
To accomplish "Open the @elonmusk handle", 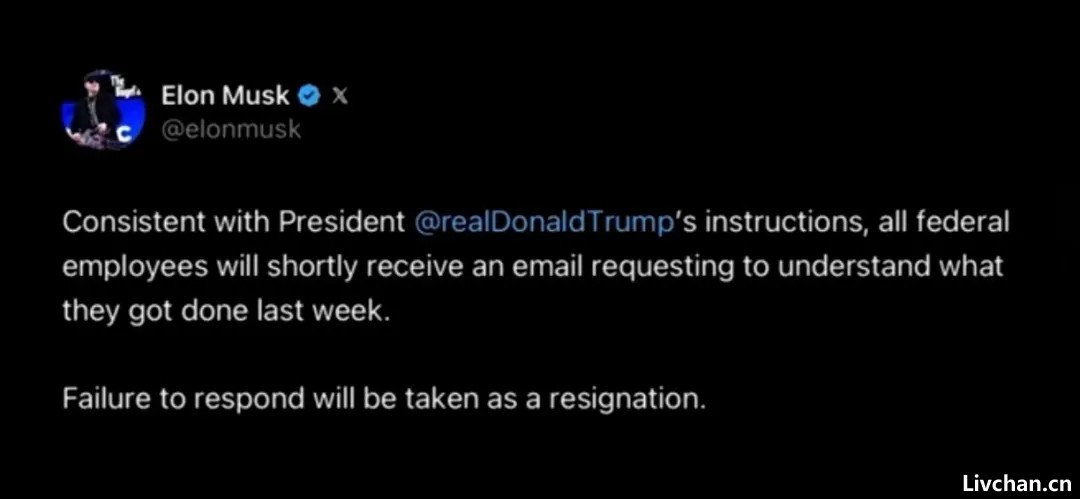I will [x=231, y=129].
